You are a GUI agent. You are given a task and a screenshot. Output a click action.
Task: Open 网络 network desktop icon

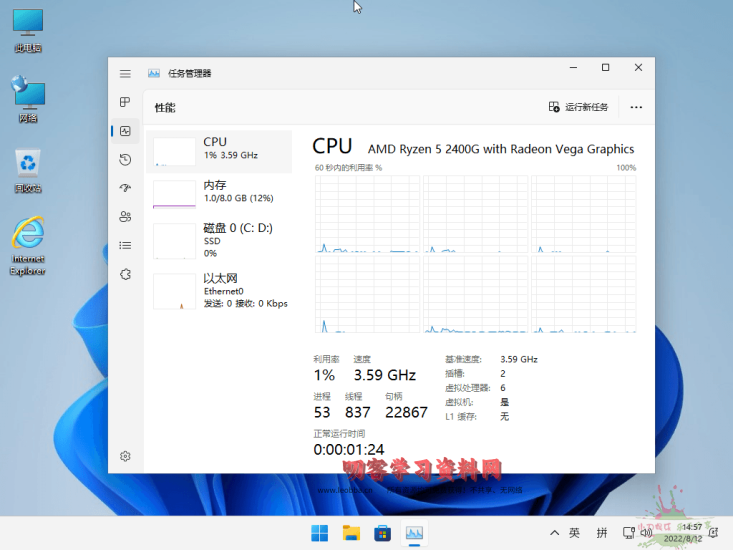(x=28, y=100)
